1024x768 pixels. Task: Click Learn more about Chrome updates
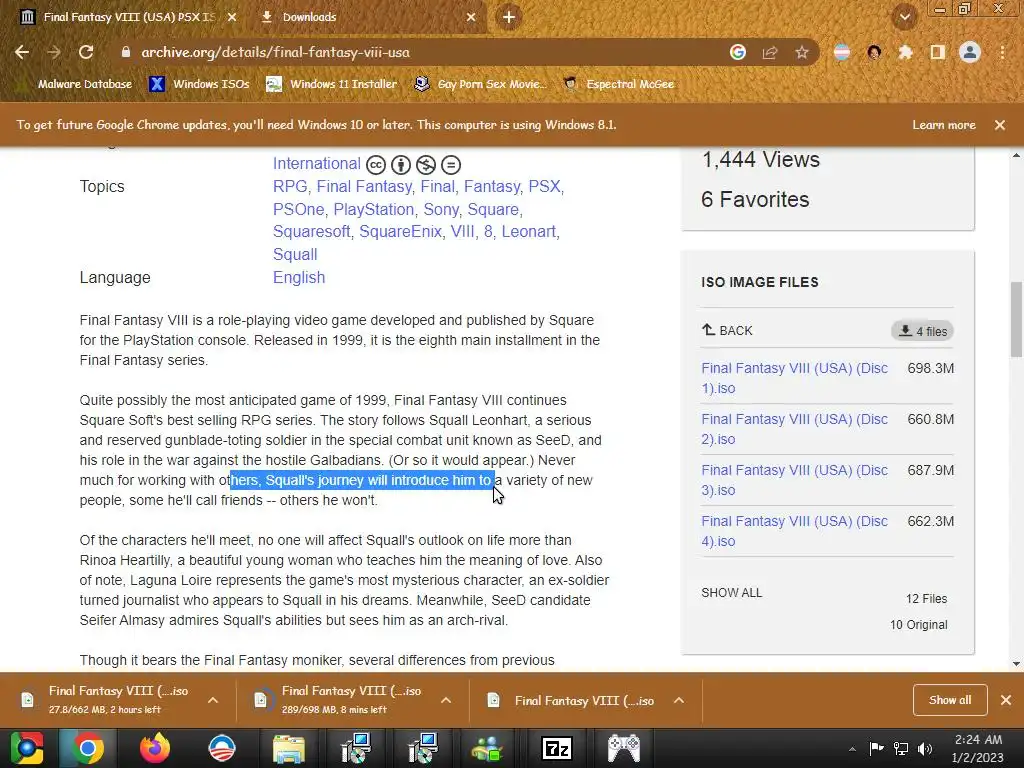[x=944, y=125]
